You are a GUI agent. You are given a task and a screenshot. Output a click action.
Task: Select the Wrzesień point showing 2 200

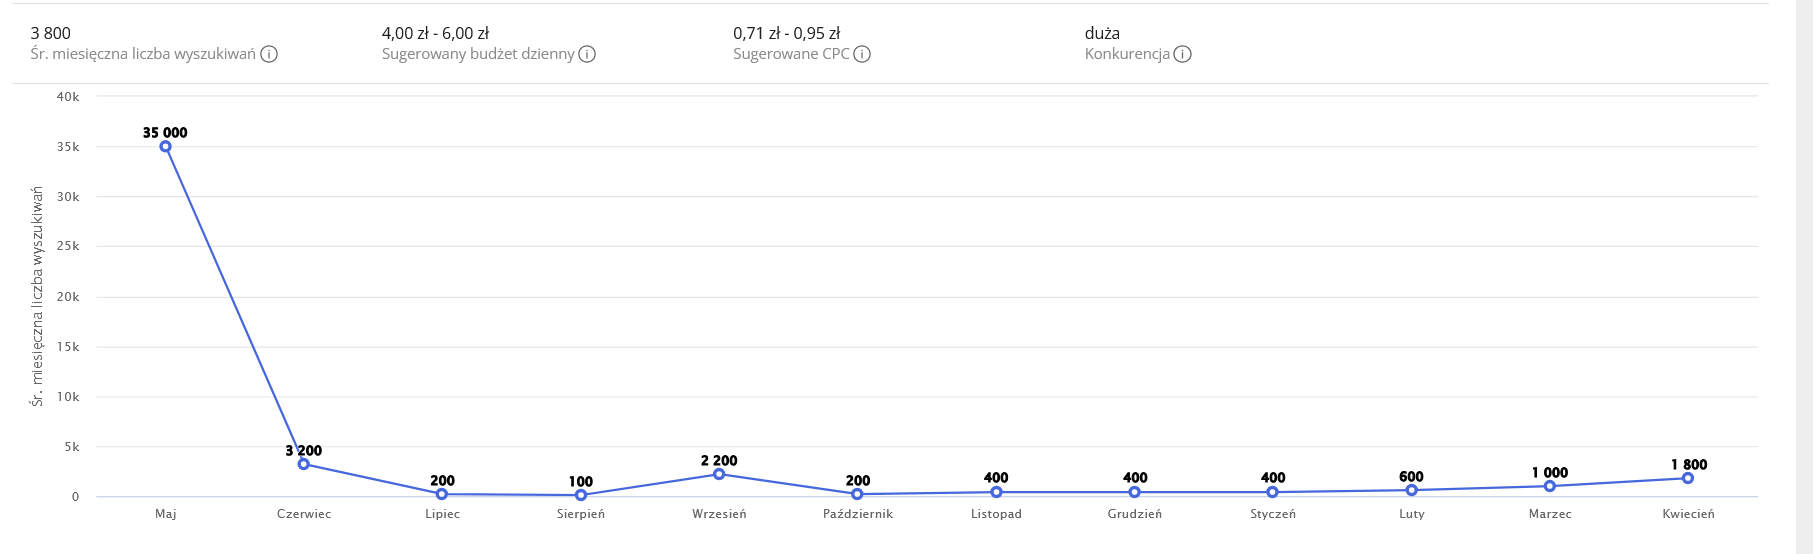[x=719, y=474]
